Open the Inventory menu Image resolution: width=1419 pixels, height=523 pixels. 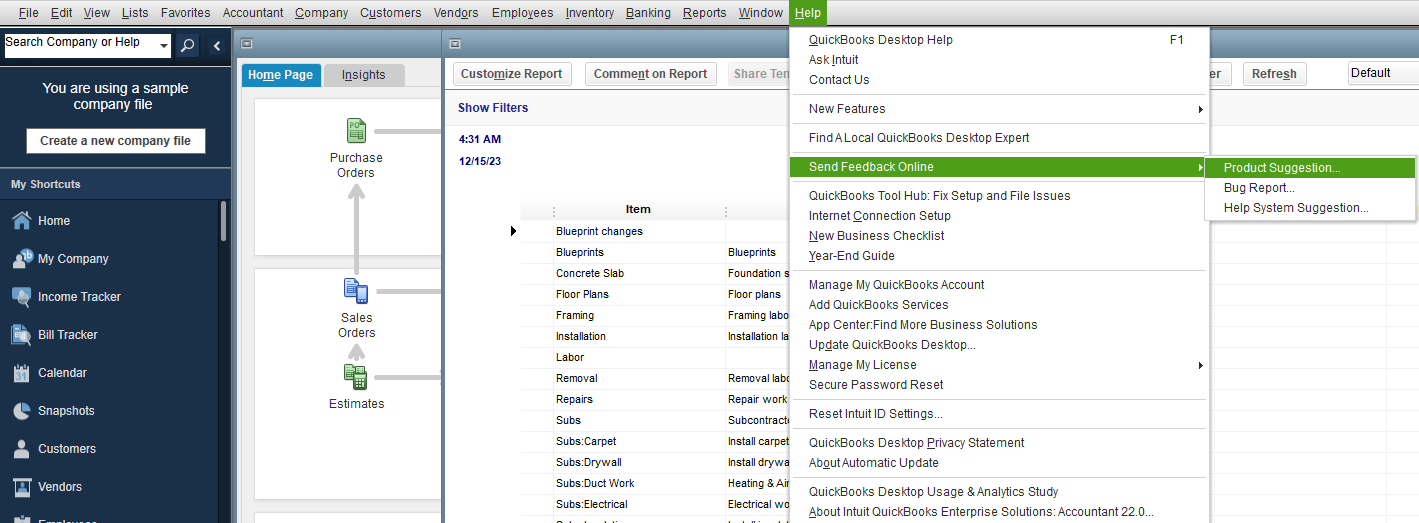click(590, 13)
